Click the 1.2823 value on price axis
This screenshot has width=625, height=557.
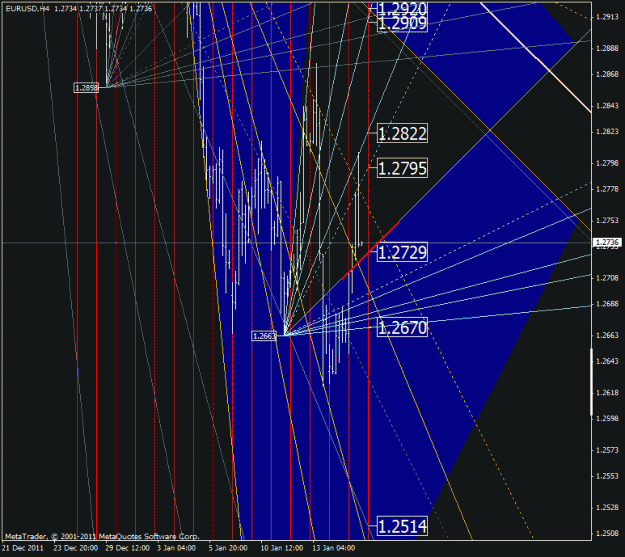(x=607, y=132)
